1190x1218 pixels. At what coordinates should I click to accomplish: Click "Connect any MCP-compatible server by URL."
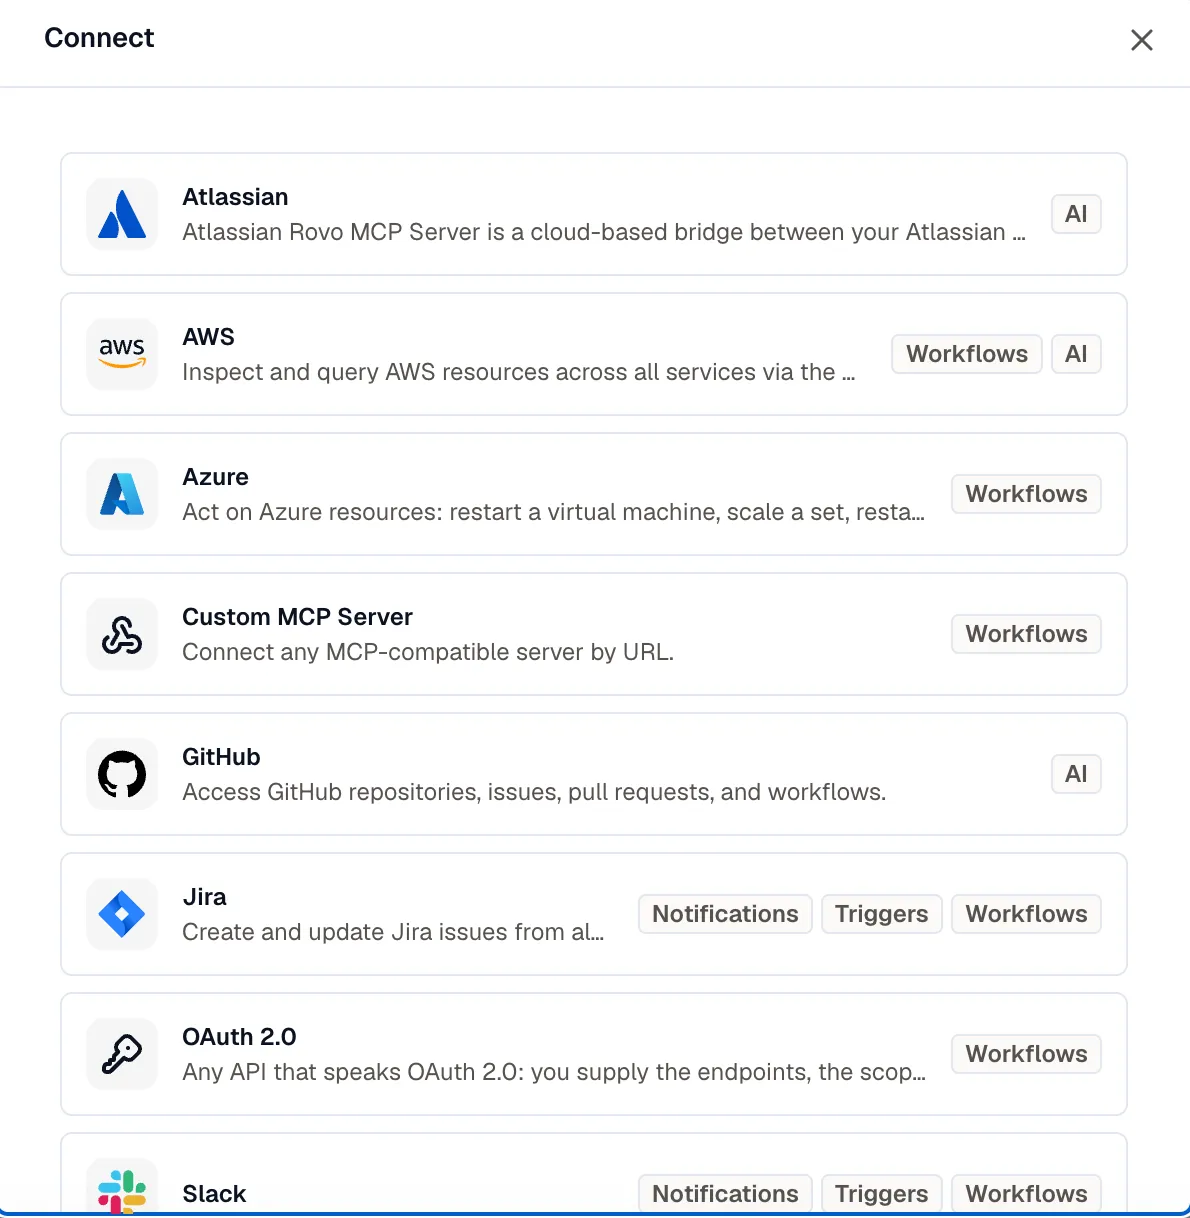coord(428,652)
